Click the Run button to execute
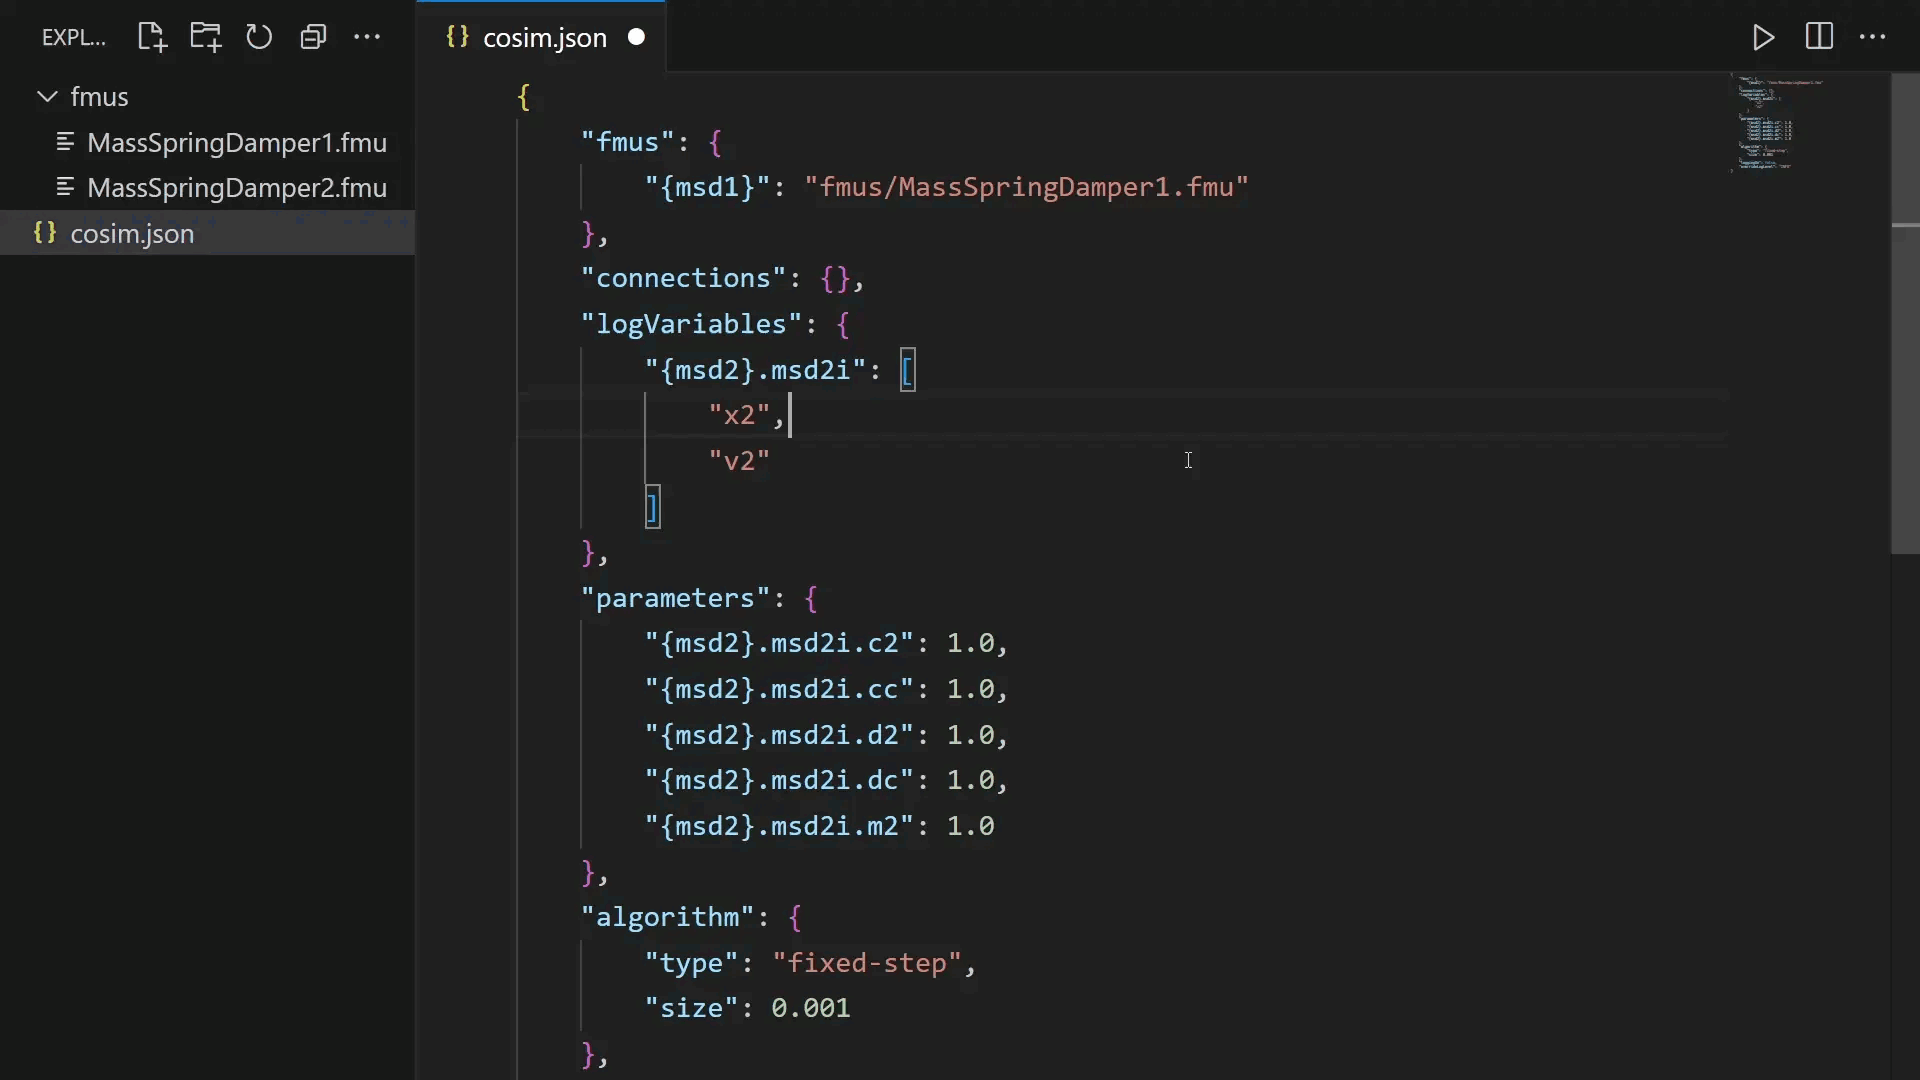1920x1080 pixels. click(1763, 37)
